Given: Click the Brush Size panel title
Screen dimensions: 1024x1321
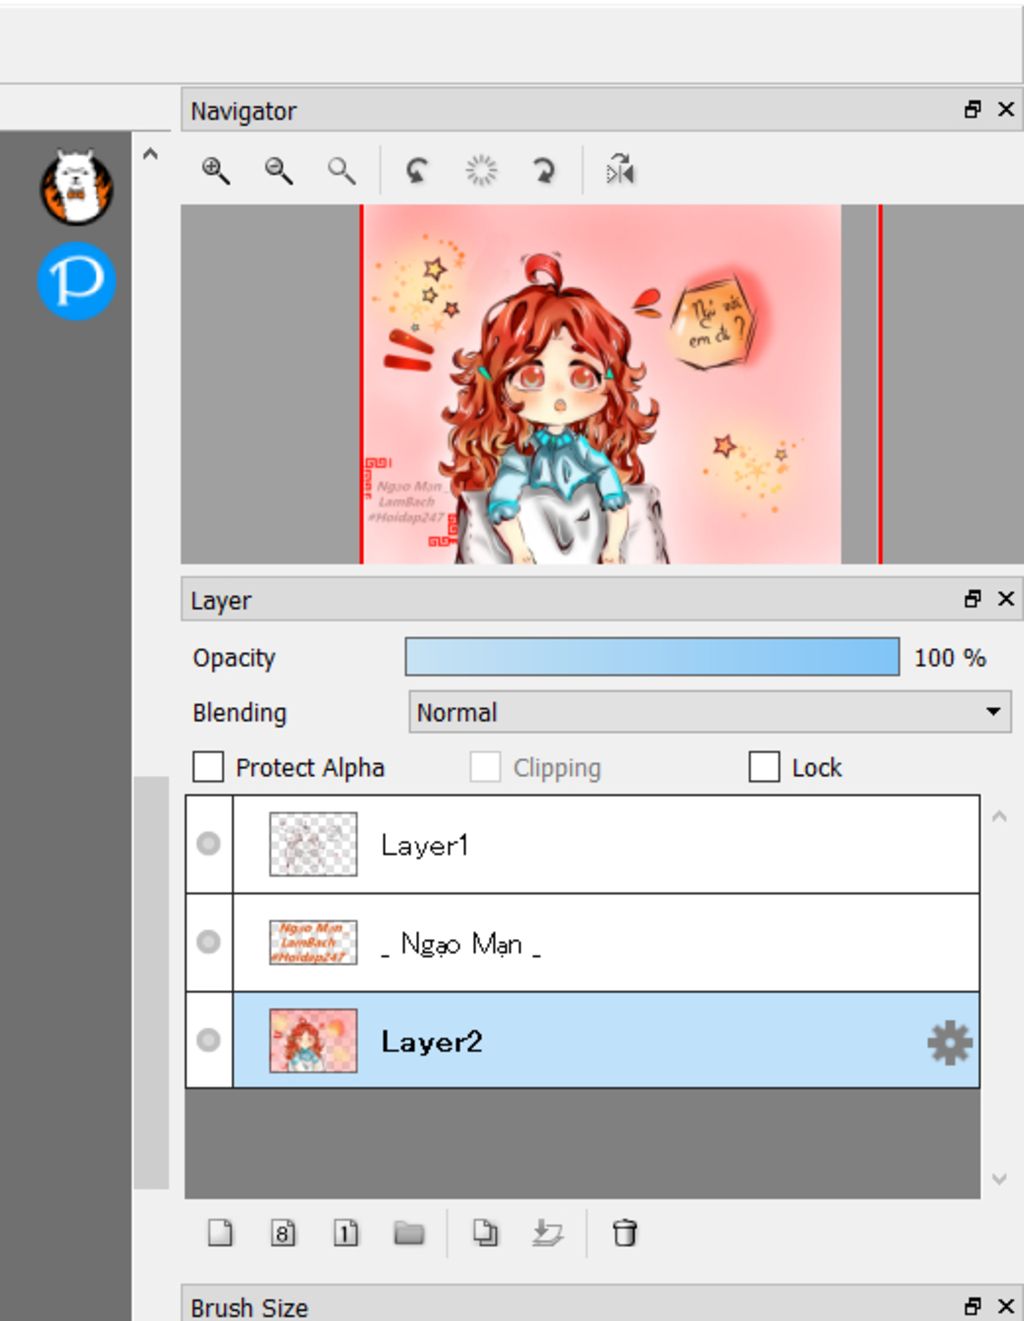Looking at the screenshot, I should (249, 1307).
